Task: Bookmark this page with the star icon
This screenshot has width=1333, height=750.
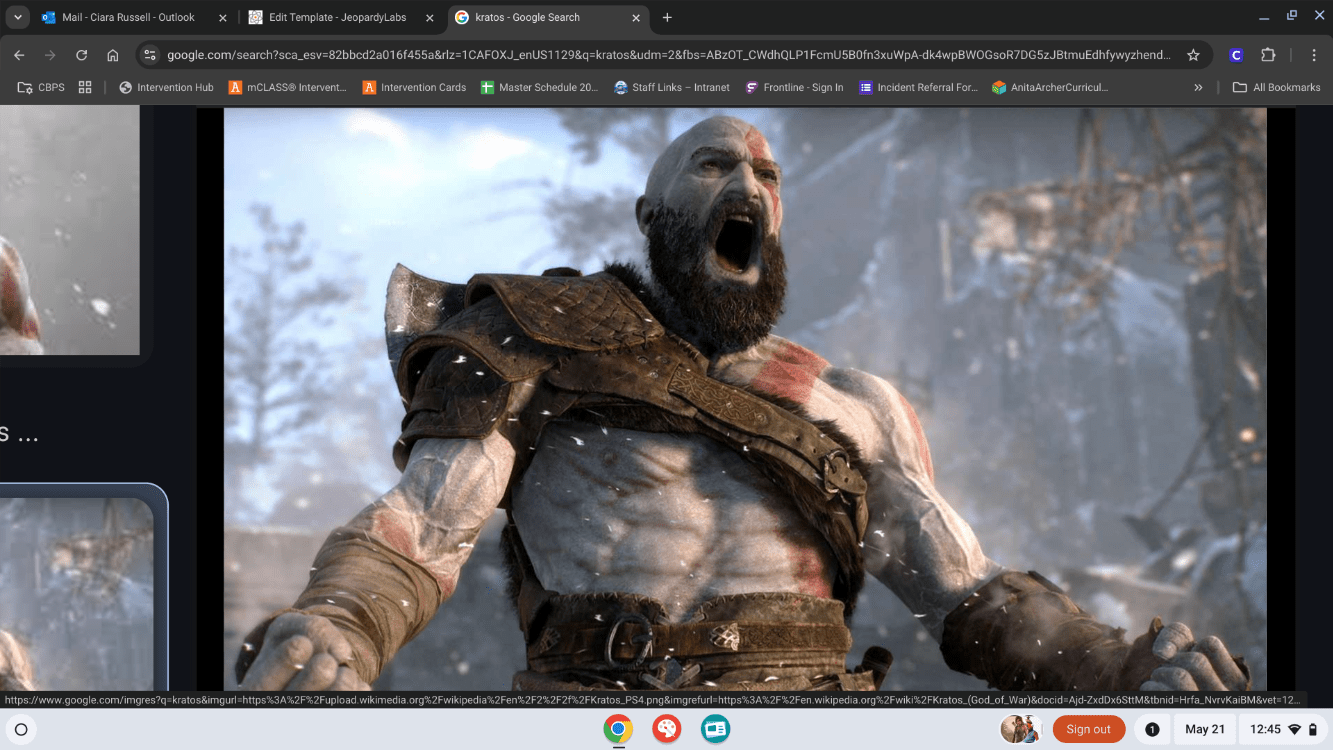Action: 1193,55
